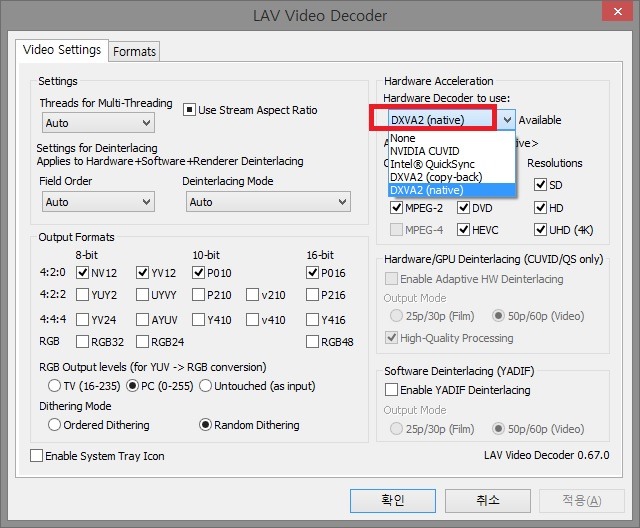
Task: Enable System Tray Icon checkbox
Action: (x=36, y=455)
